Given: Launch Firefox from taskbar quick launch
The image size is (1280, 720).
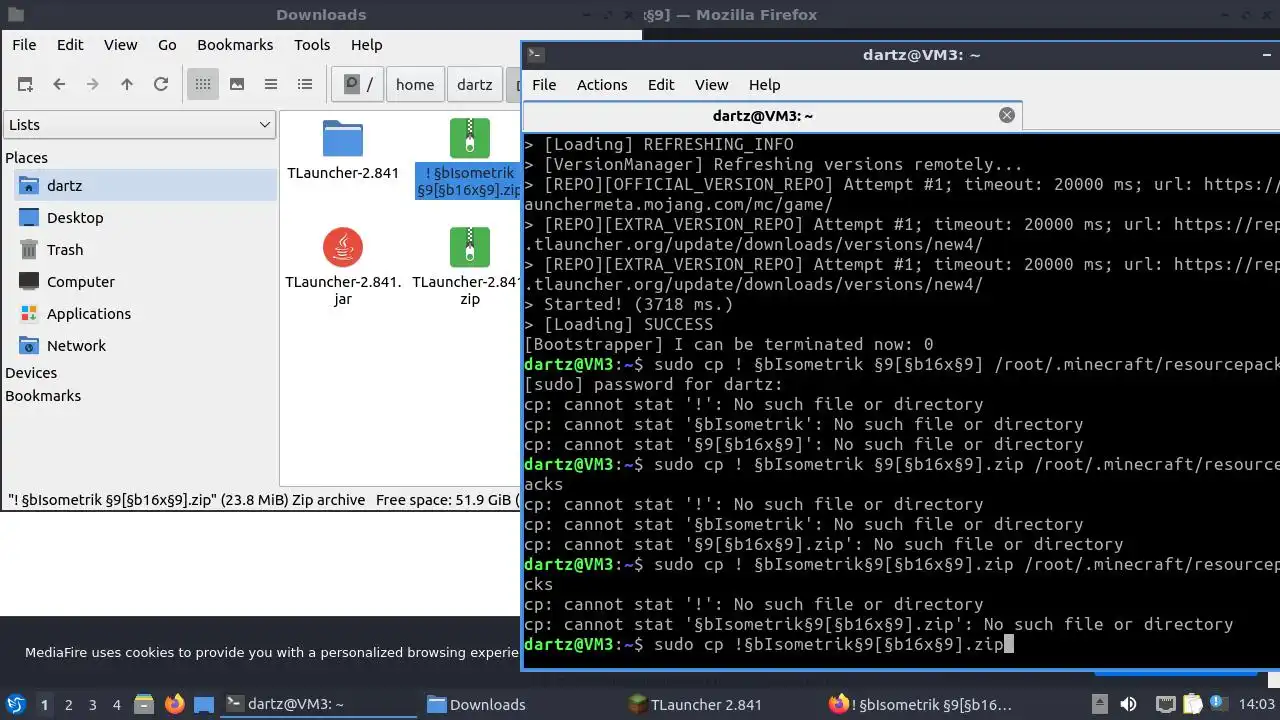Looking at the screenshot, I should (x=174, y=704).
